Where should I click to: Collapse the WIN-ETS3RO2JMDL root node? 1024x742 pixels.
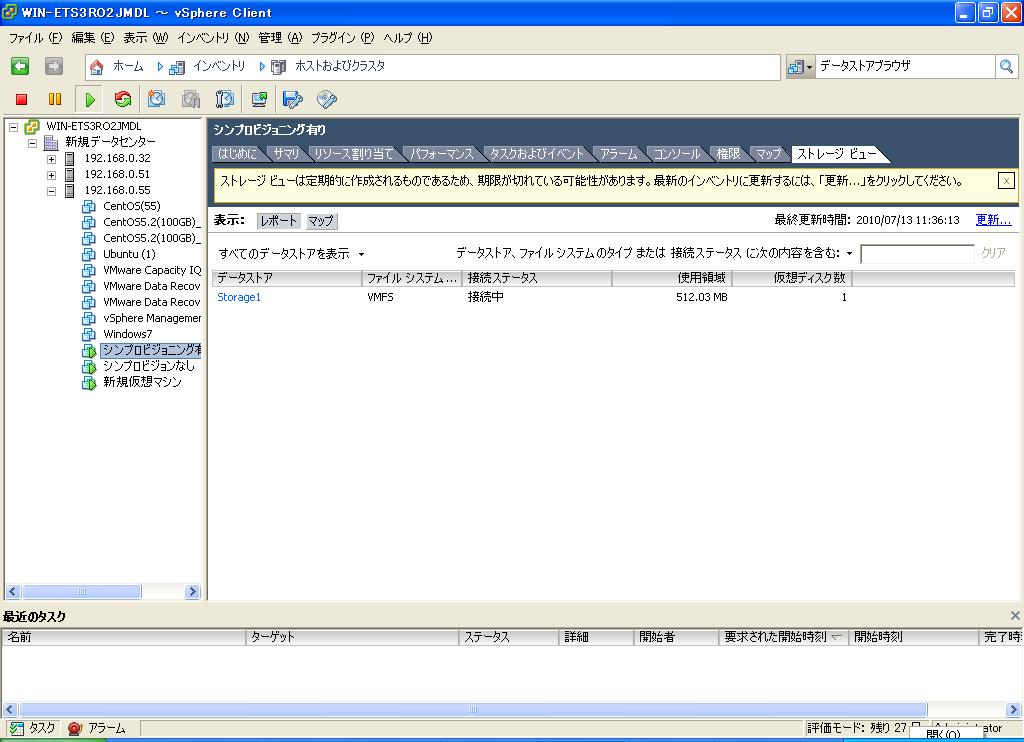click(x=13, y=127)
